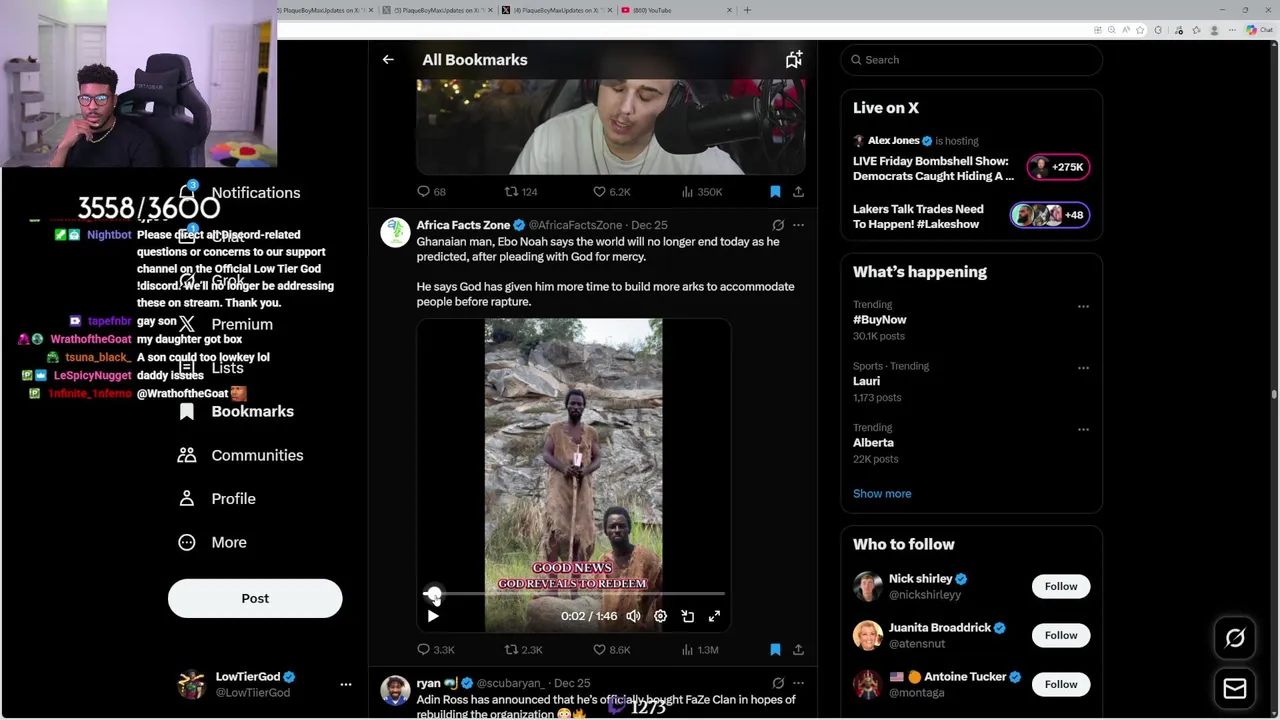Image resolution: width=1280 pixels, height=720 pixels.
Task: Open more options on ryan's post
Action: [798, 683]
